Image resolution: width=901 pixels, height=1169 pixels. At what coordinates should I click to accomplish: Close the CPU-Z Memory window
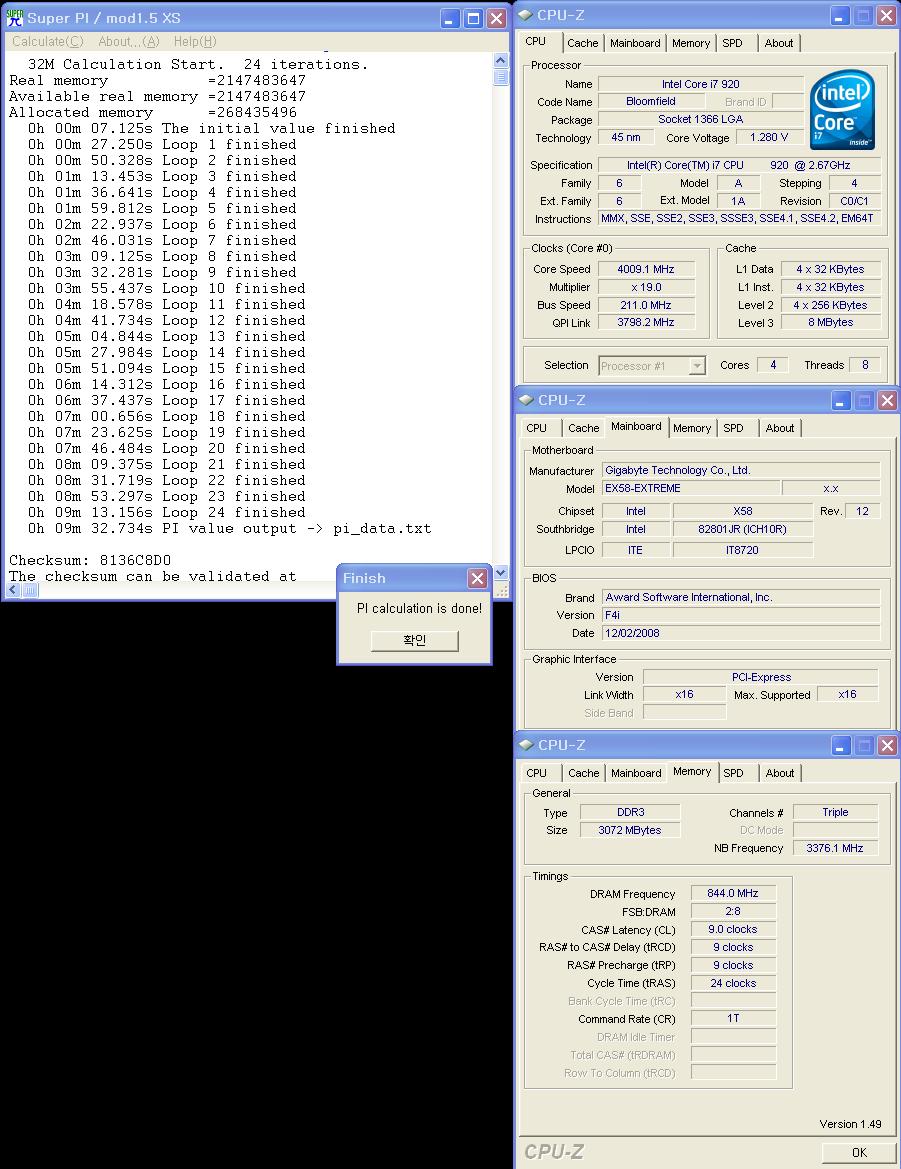click(x=887, y=746)
